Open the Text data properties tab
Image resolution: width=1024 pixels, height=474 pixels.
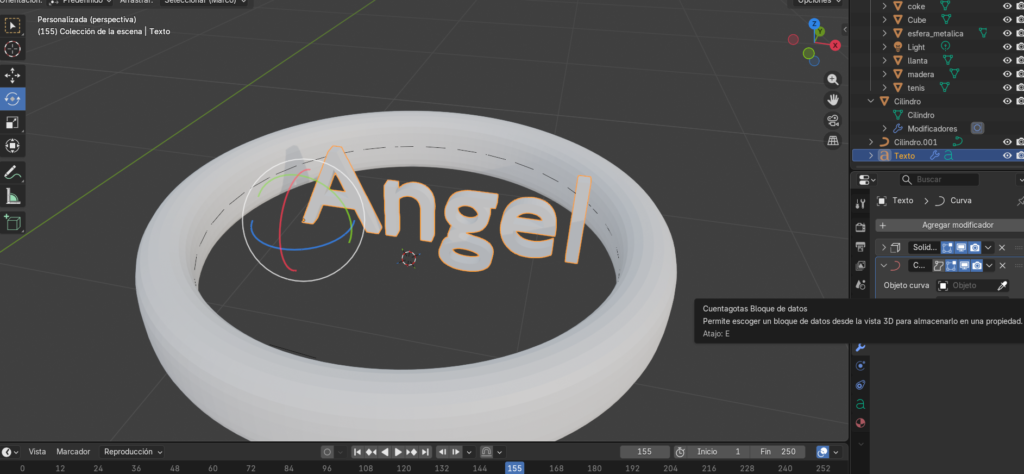[860, 404]
